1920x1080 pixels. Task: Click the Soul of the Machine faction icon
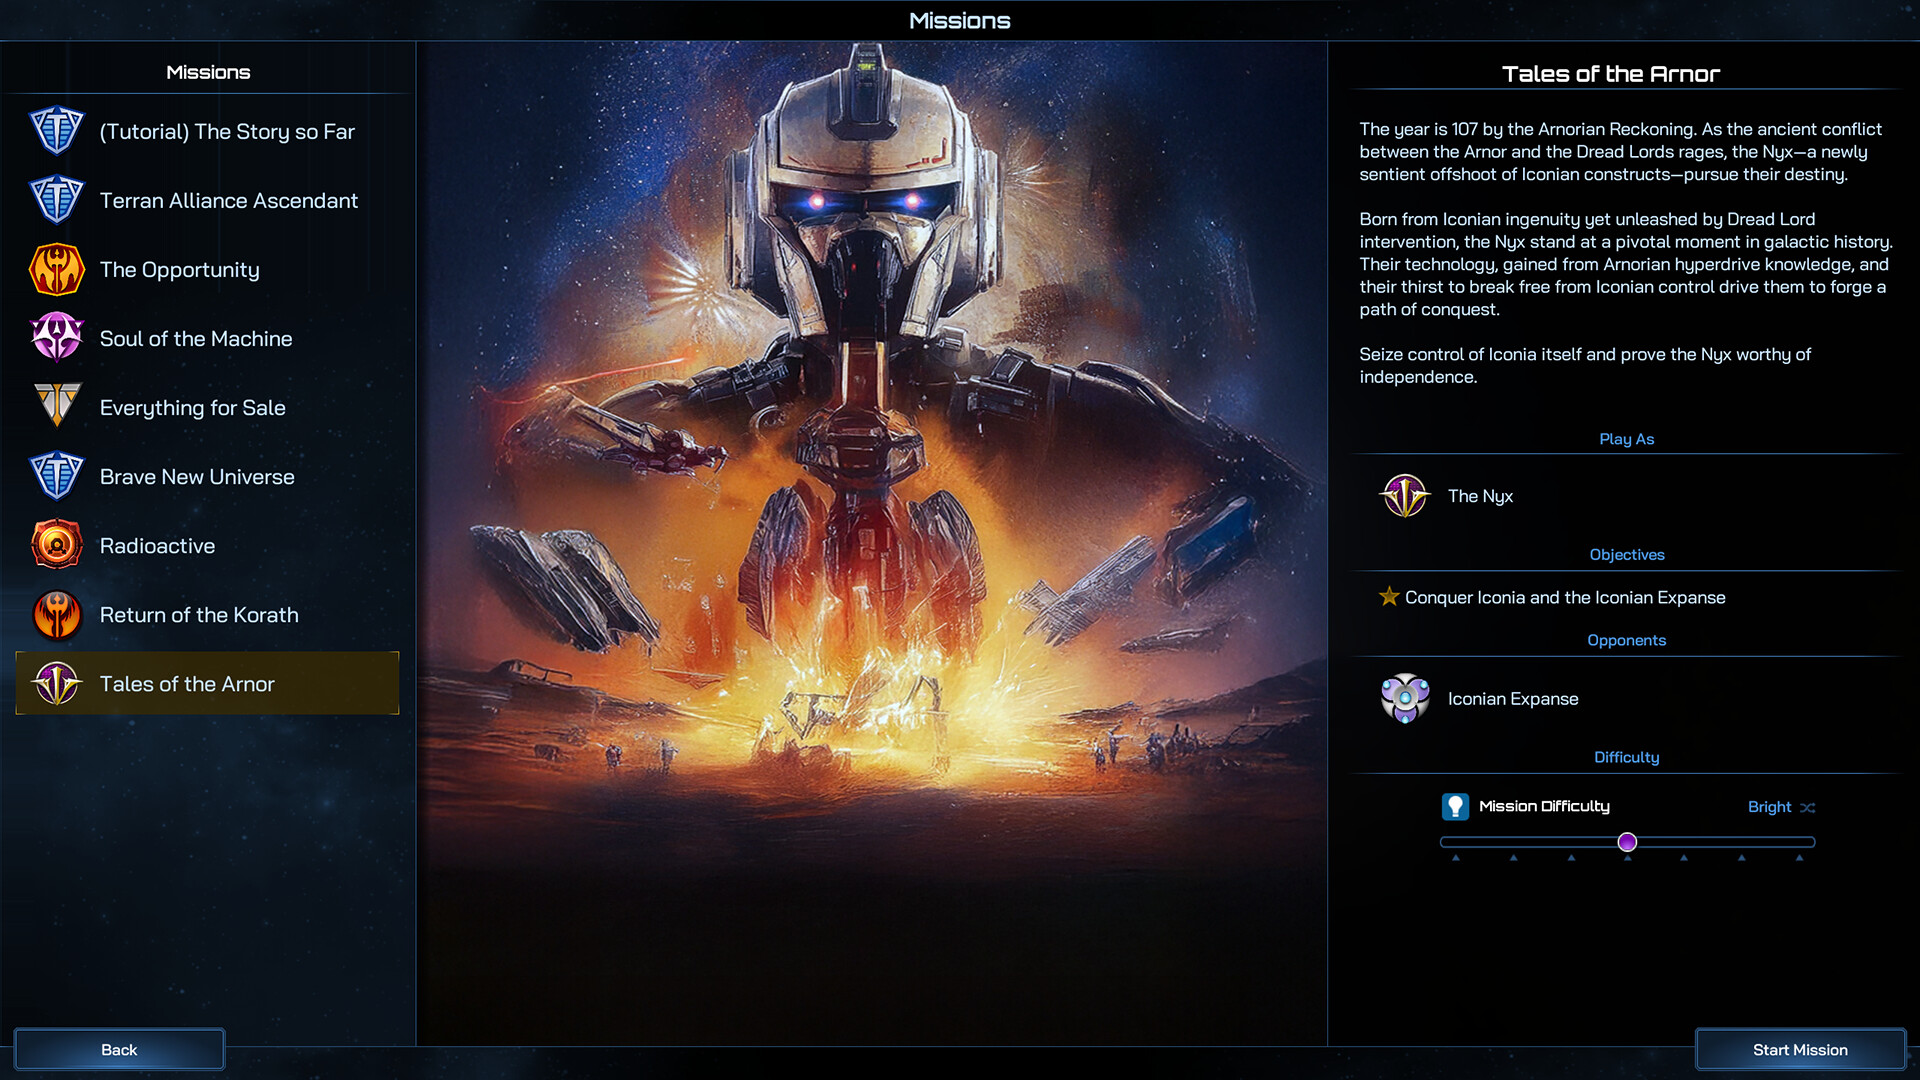pyautogui.click(x=57, y=338)
